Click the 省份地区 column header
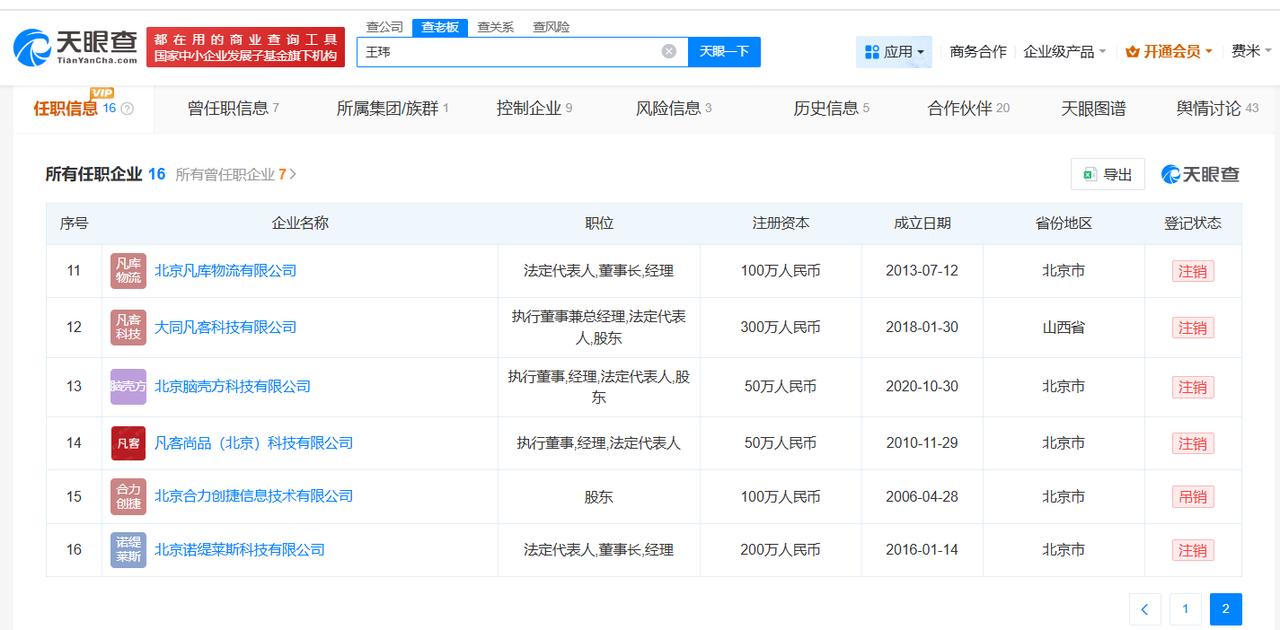 tap(1064, 223)
